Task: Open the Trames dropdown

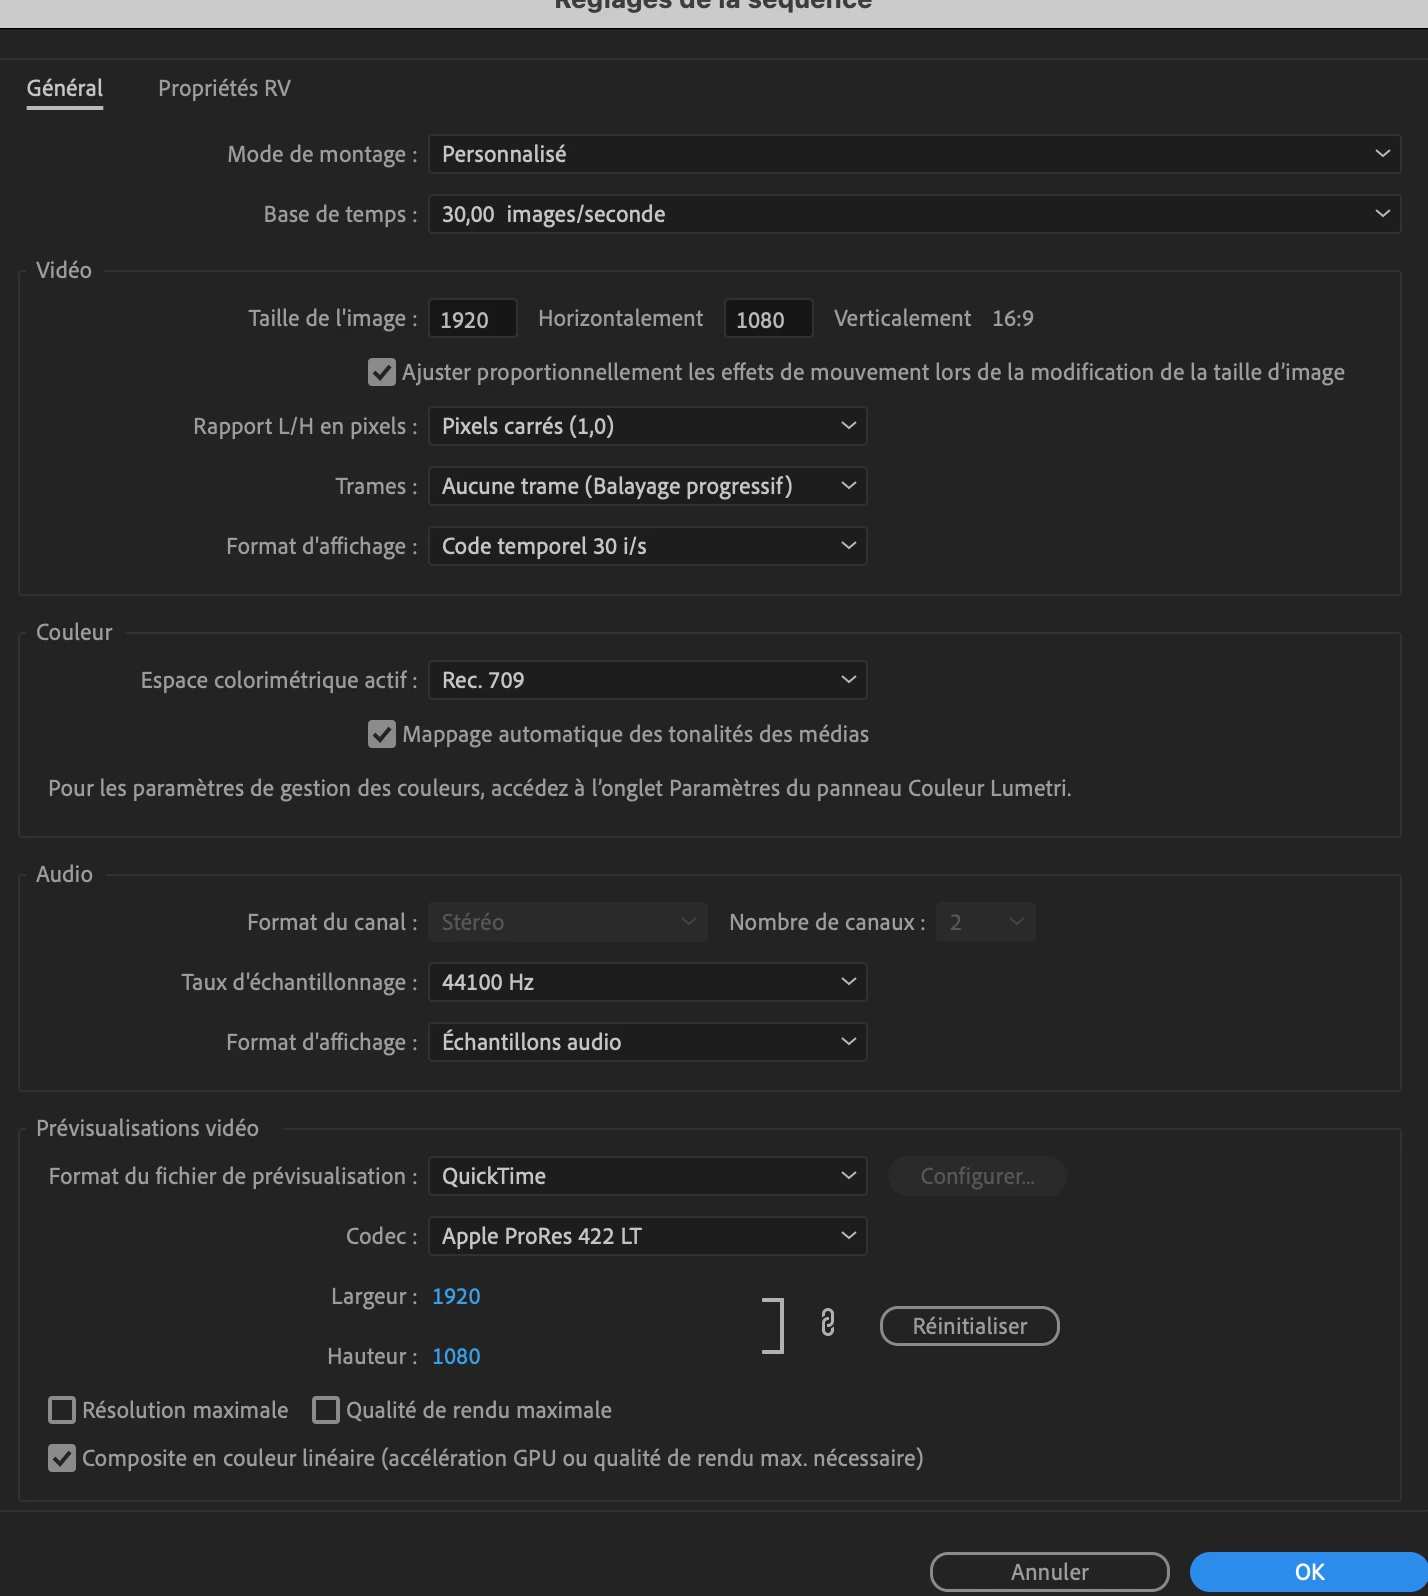Action: [x=647, y=486]
